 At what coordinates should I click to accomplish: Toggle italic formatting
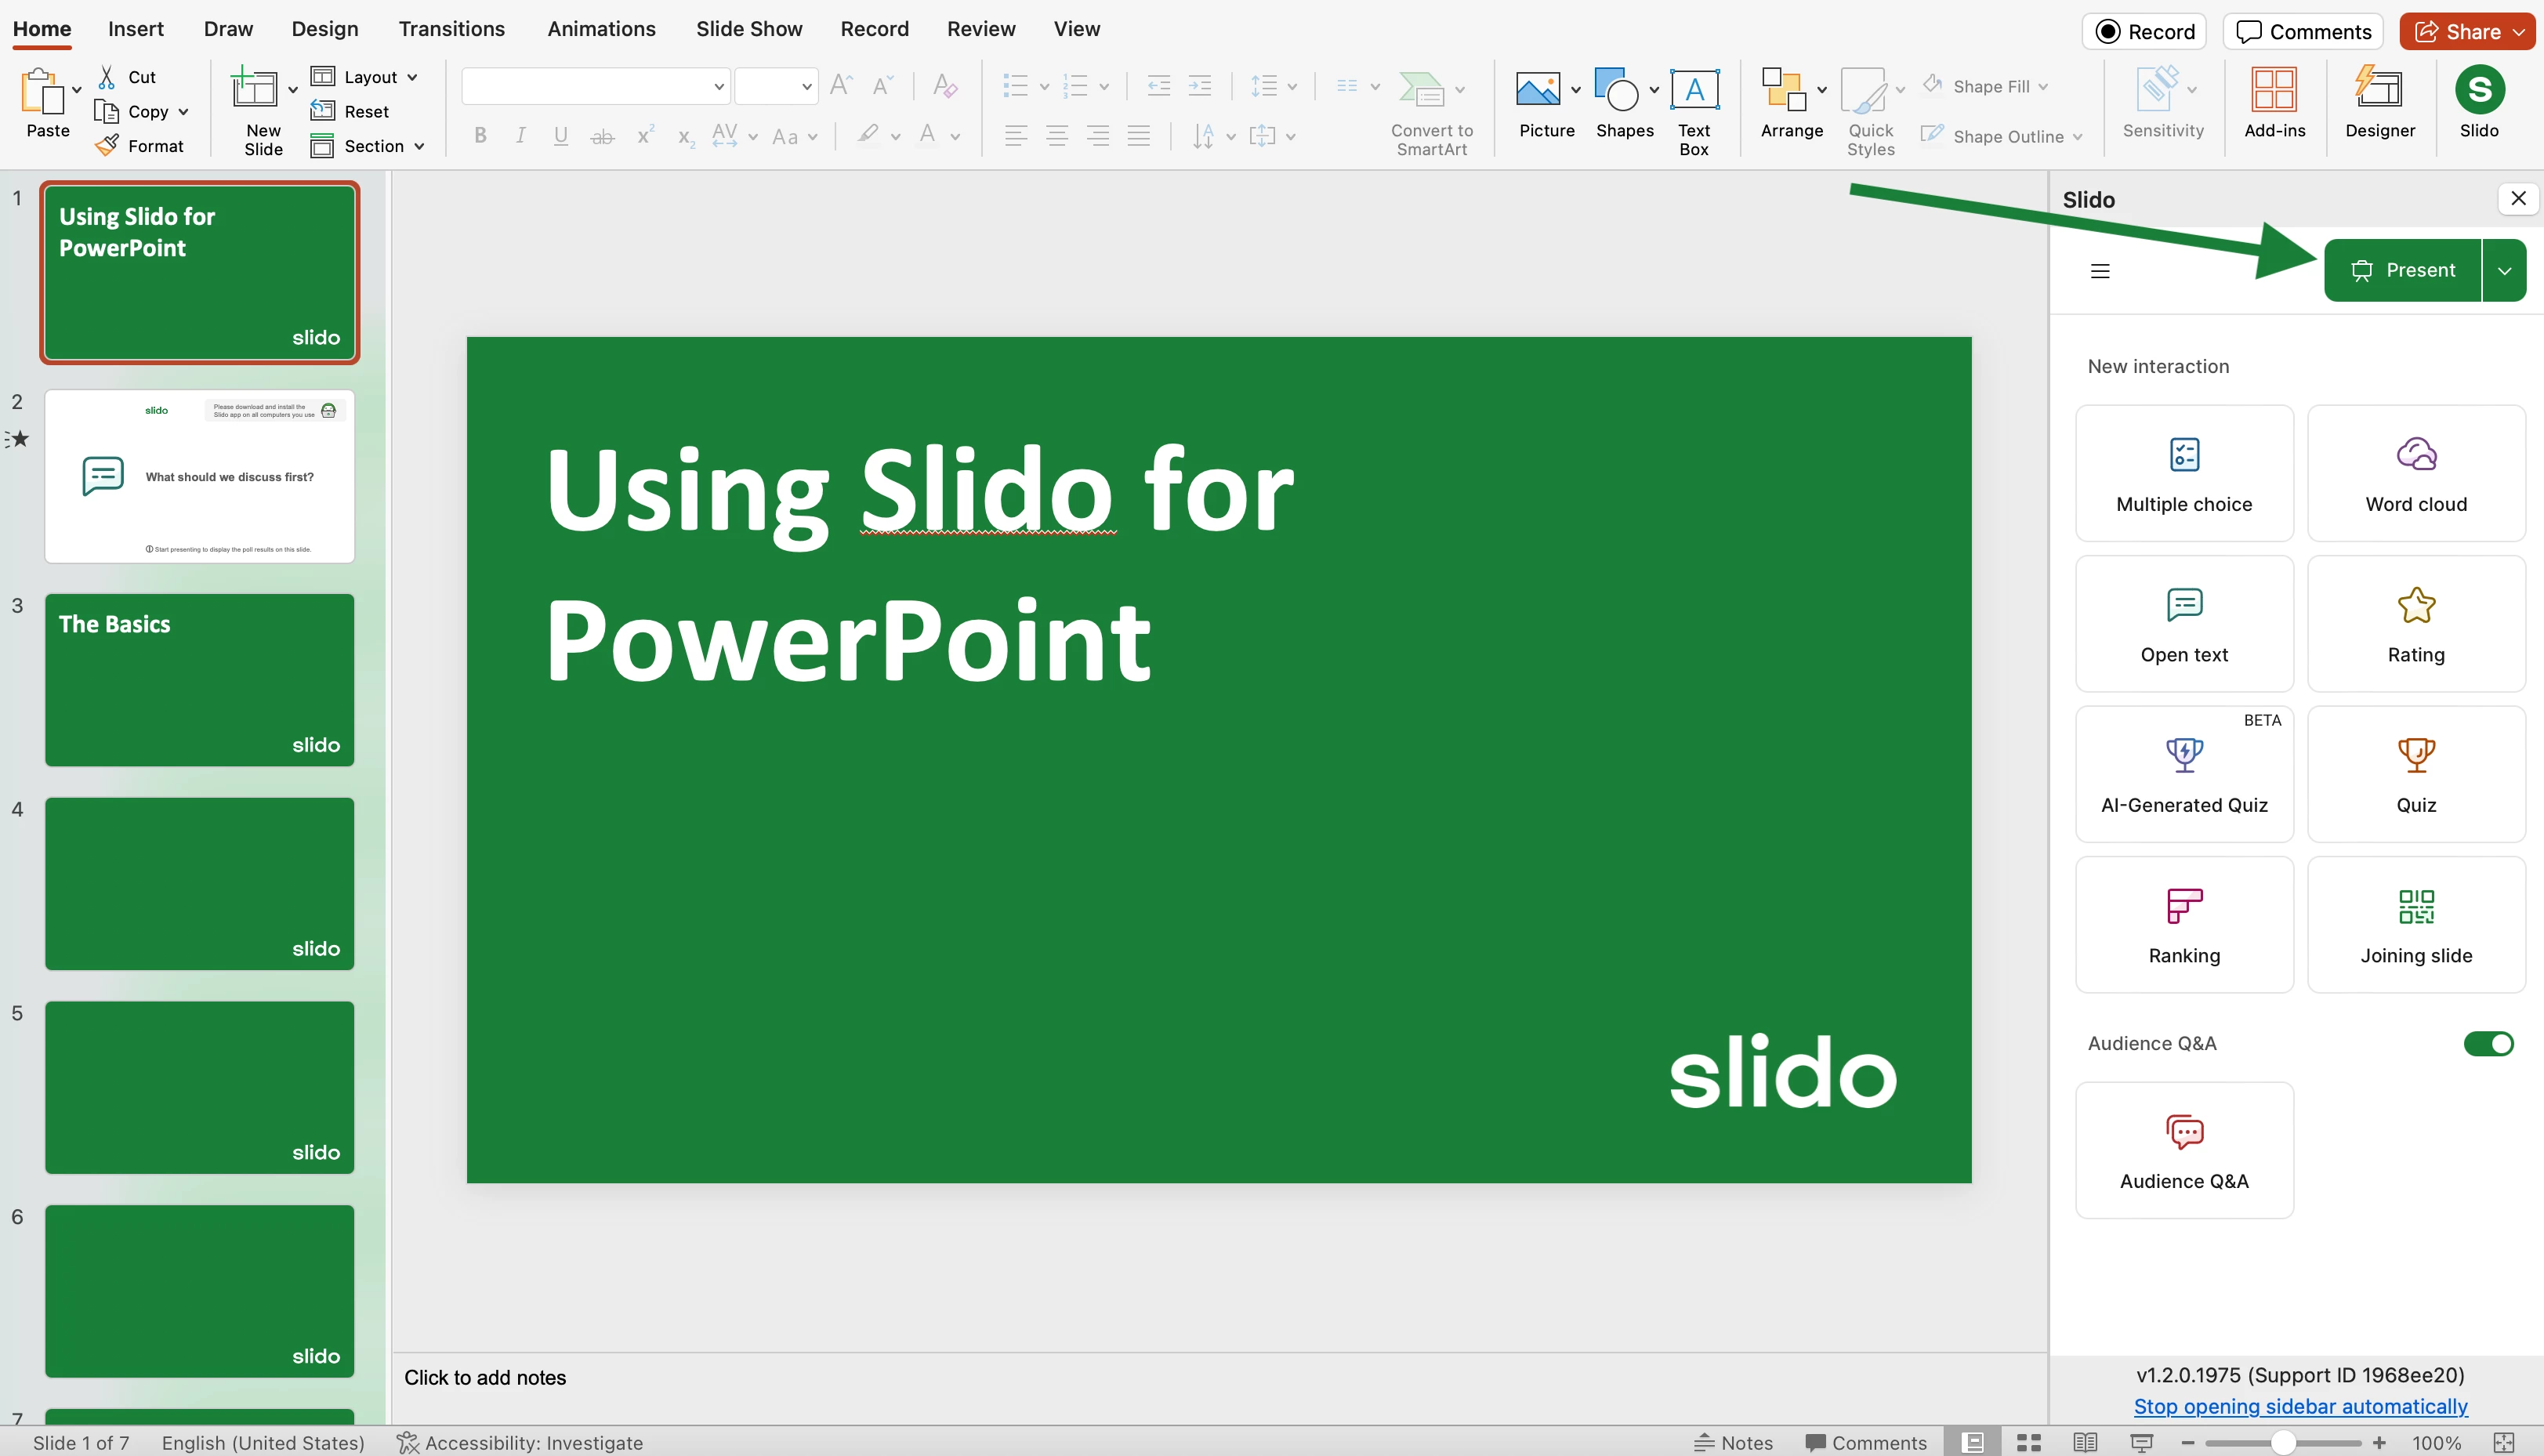520,136
